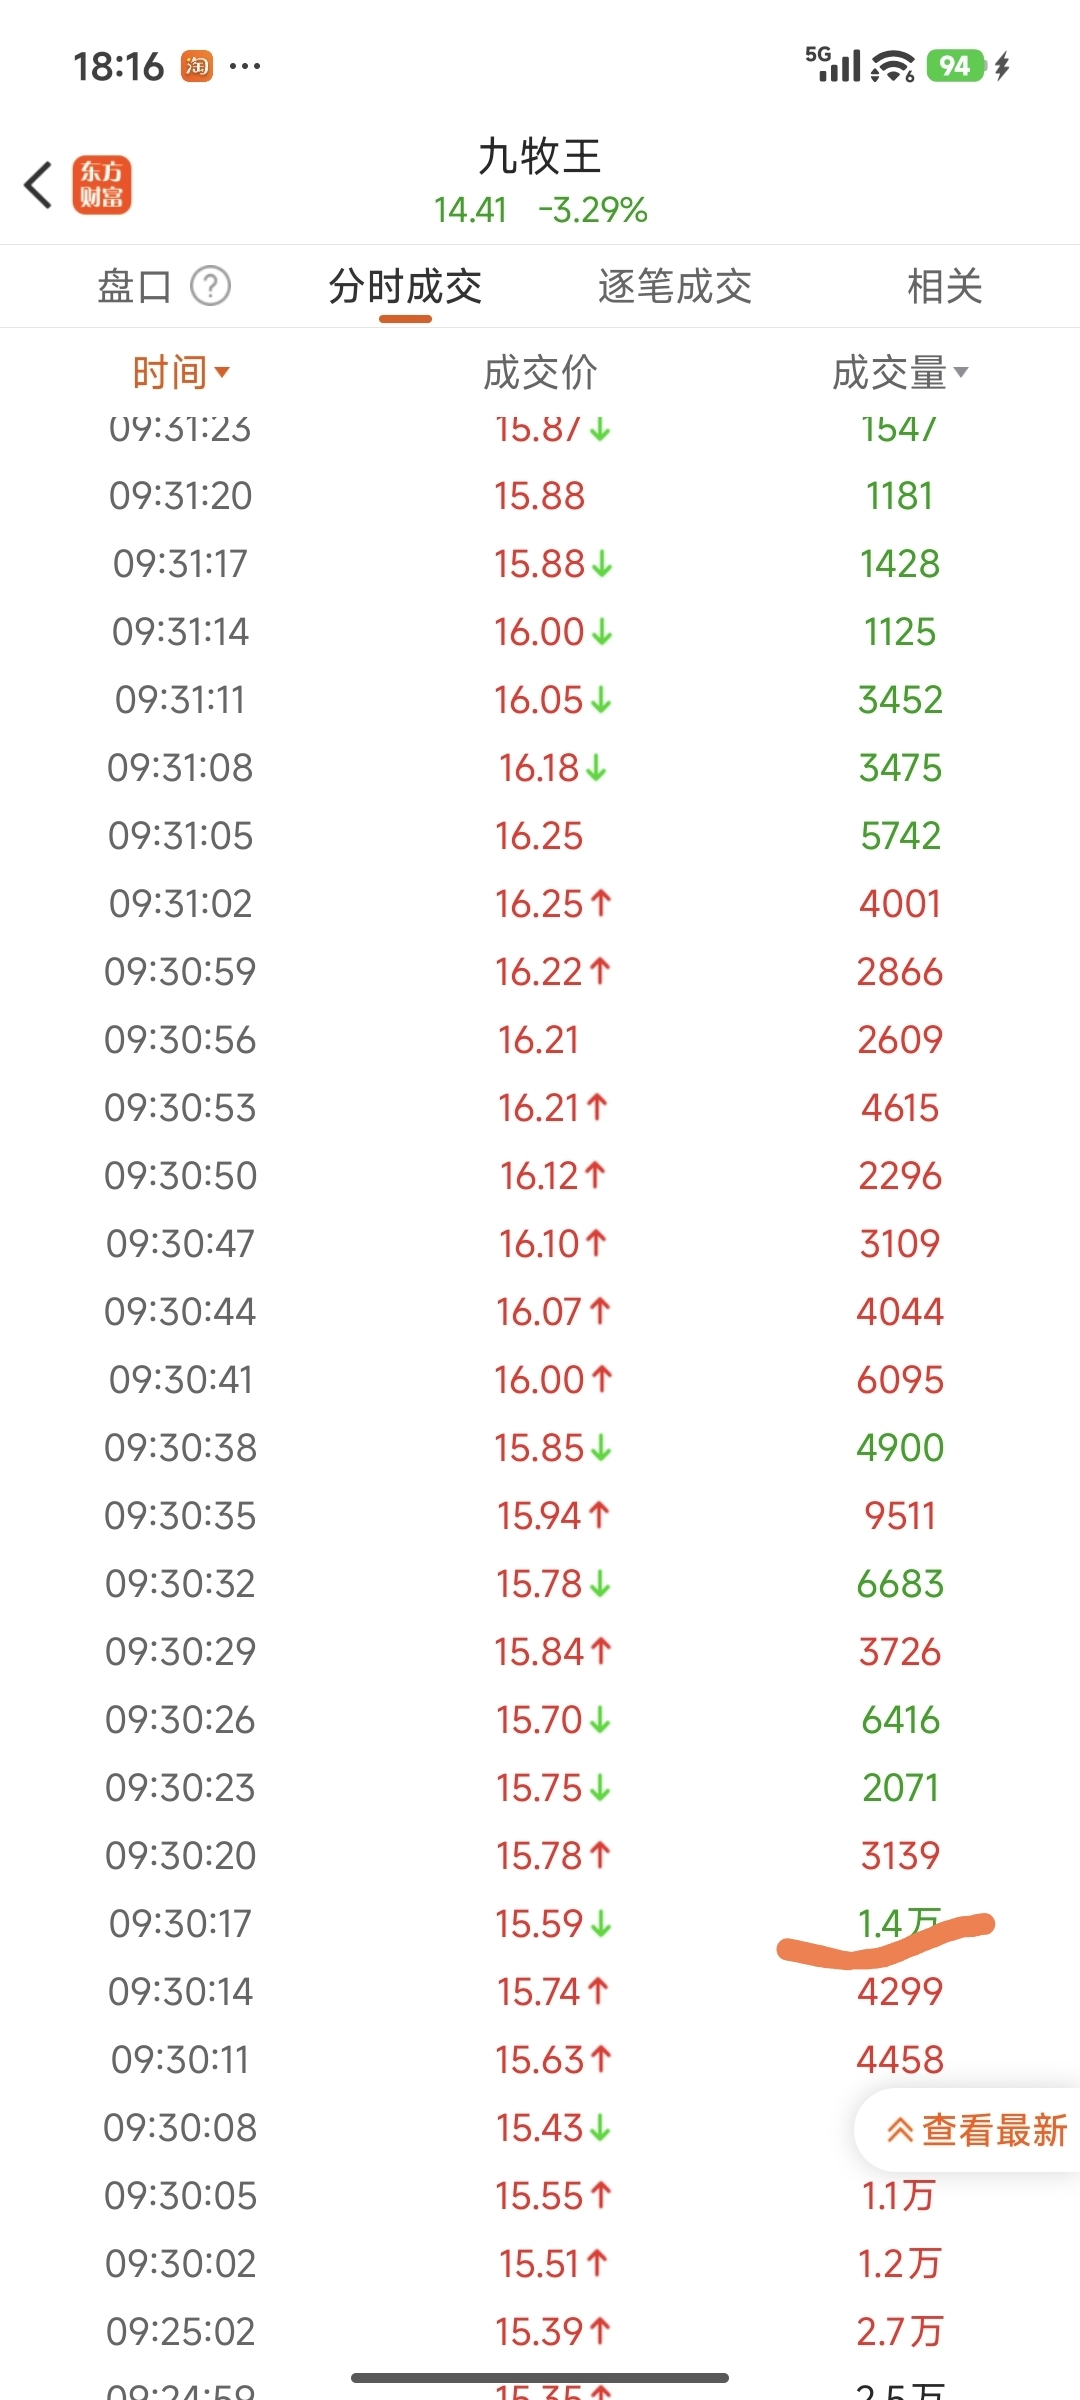The image size is (1080, 2400).
Task: Open the 东方财富 logo icon
Action: click(x=101, y=185)
